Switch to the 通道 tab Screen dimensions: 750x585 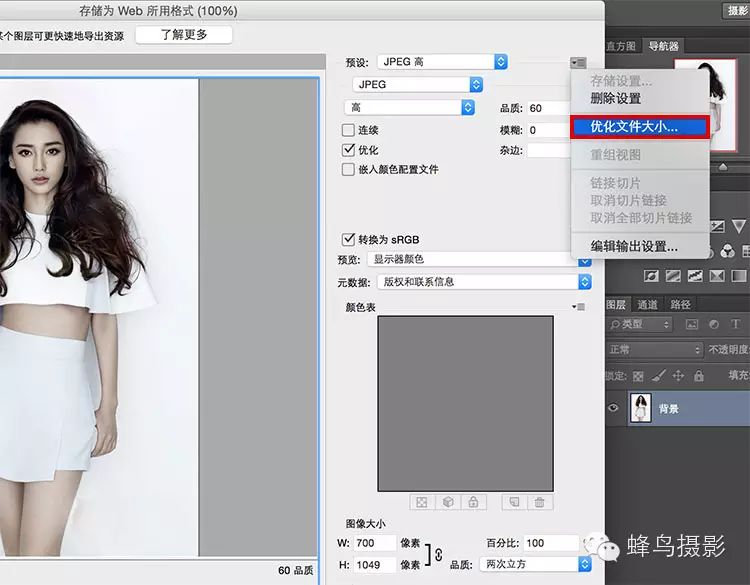click(647, 304)
